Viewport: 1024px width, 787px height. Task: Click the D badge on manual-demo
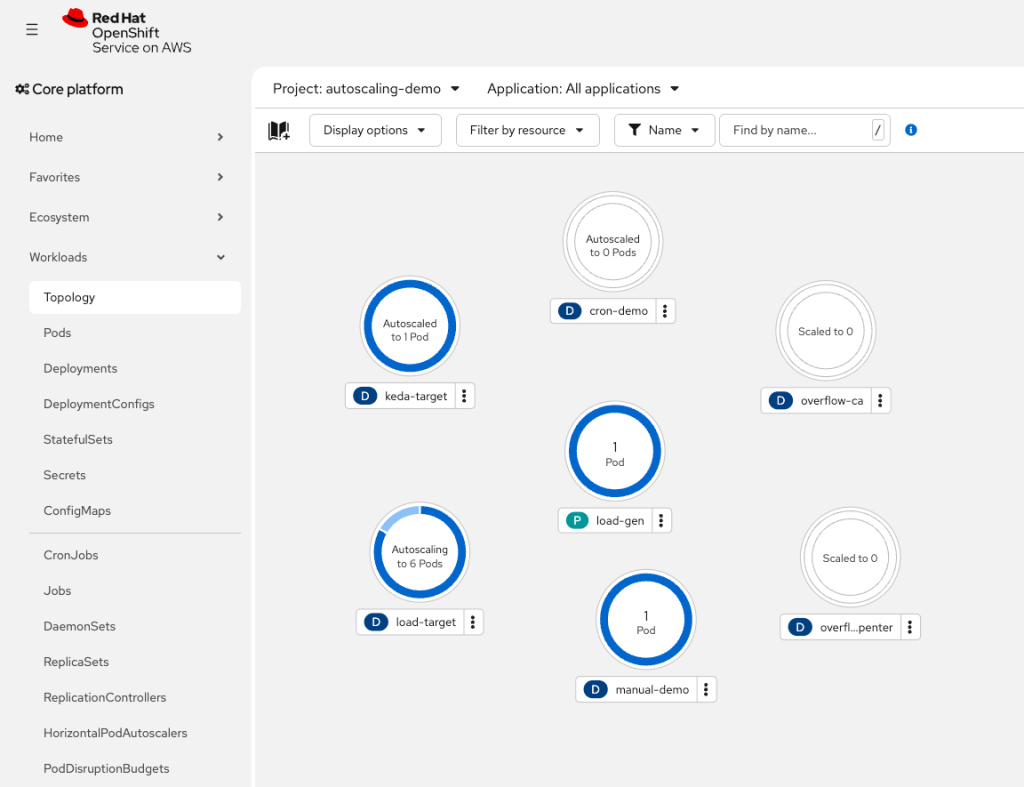[x=596, y=689]
